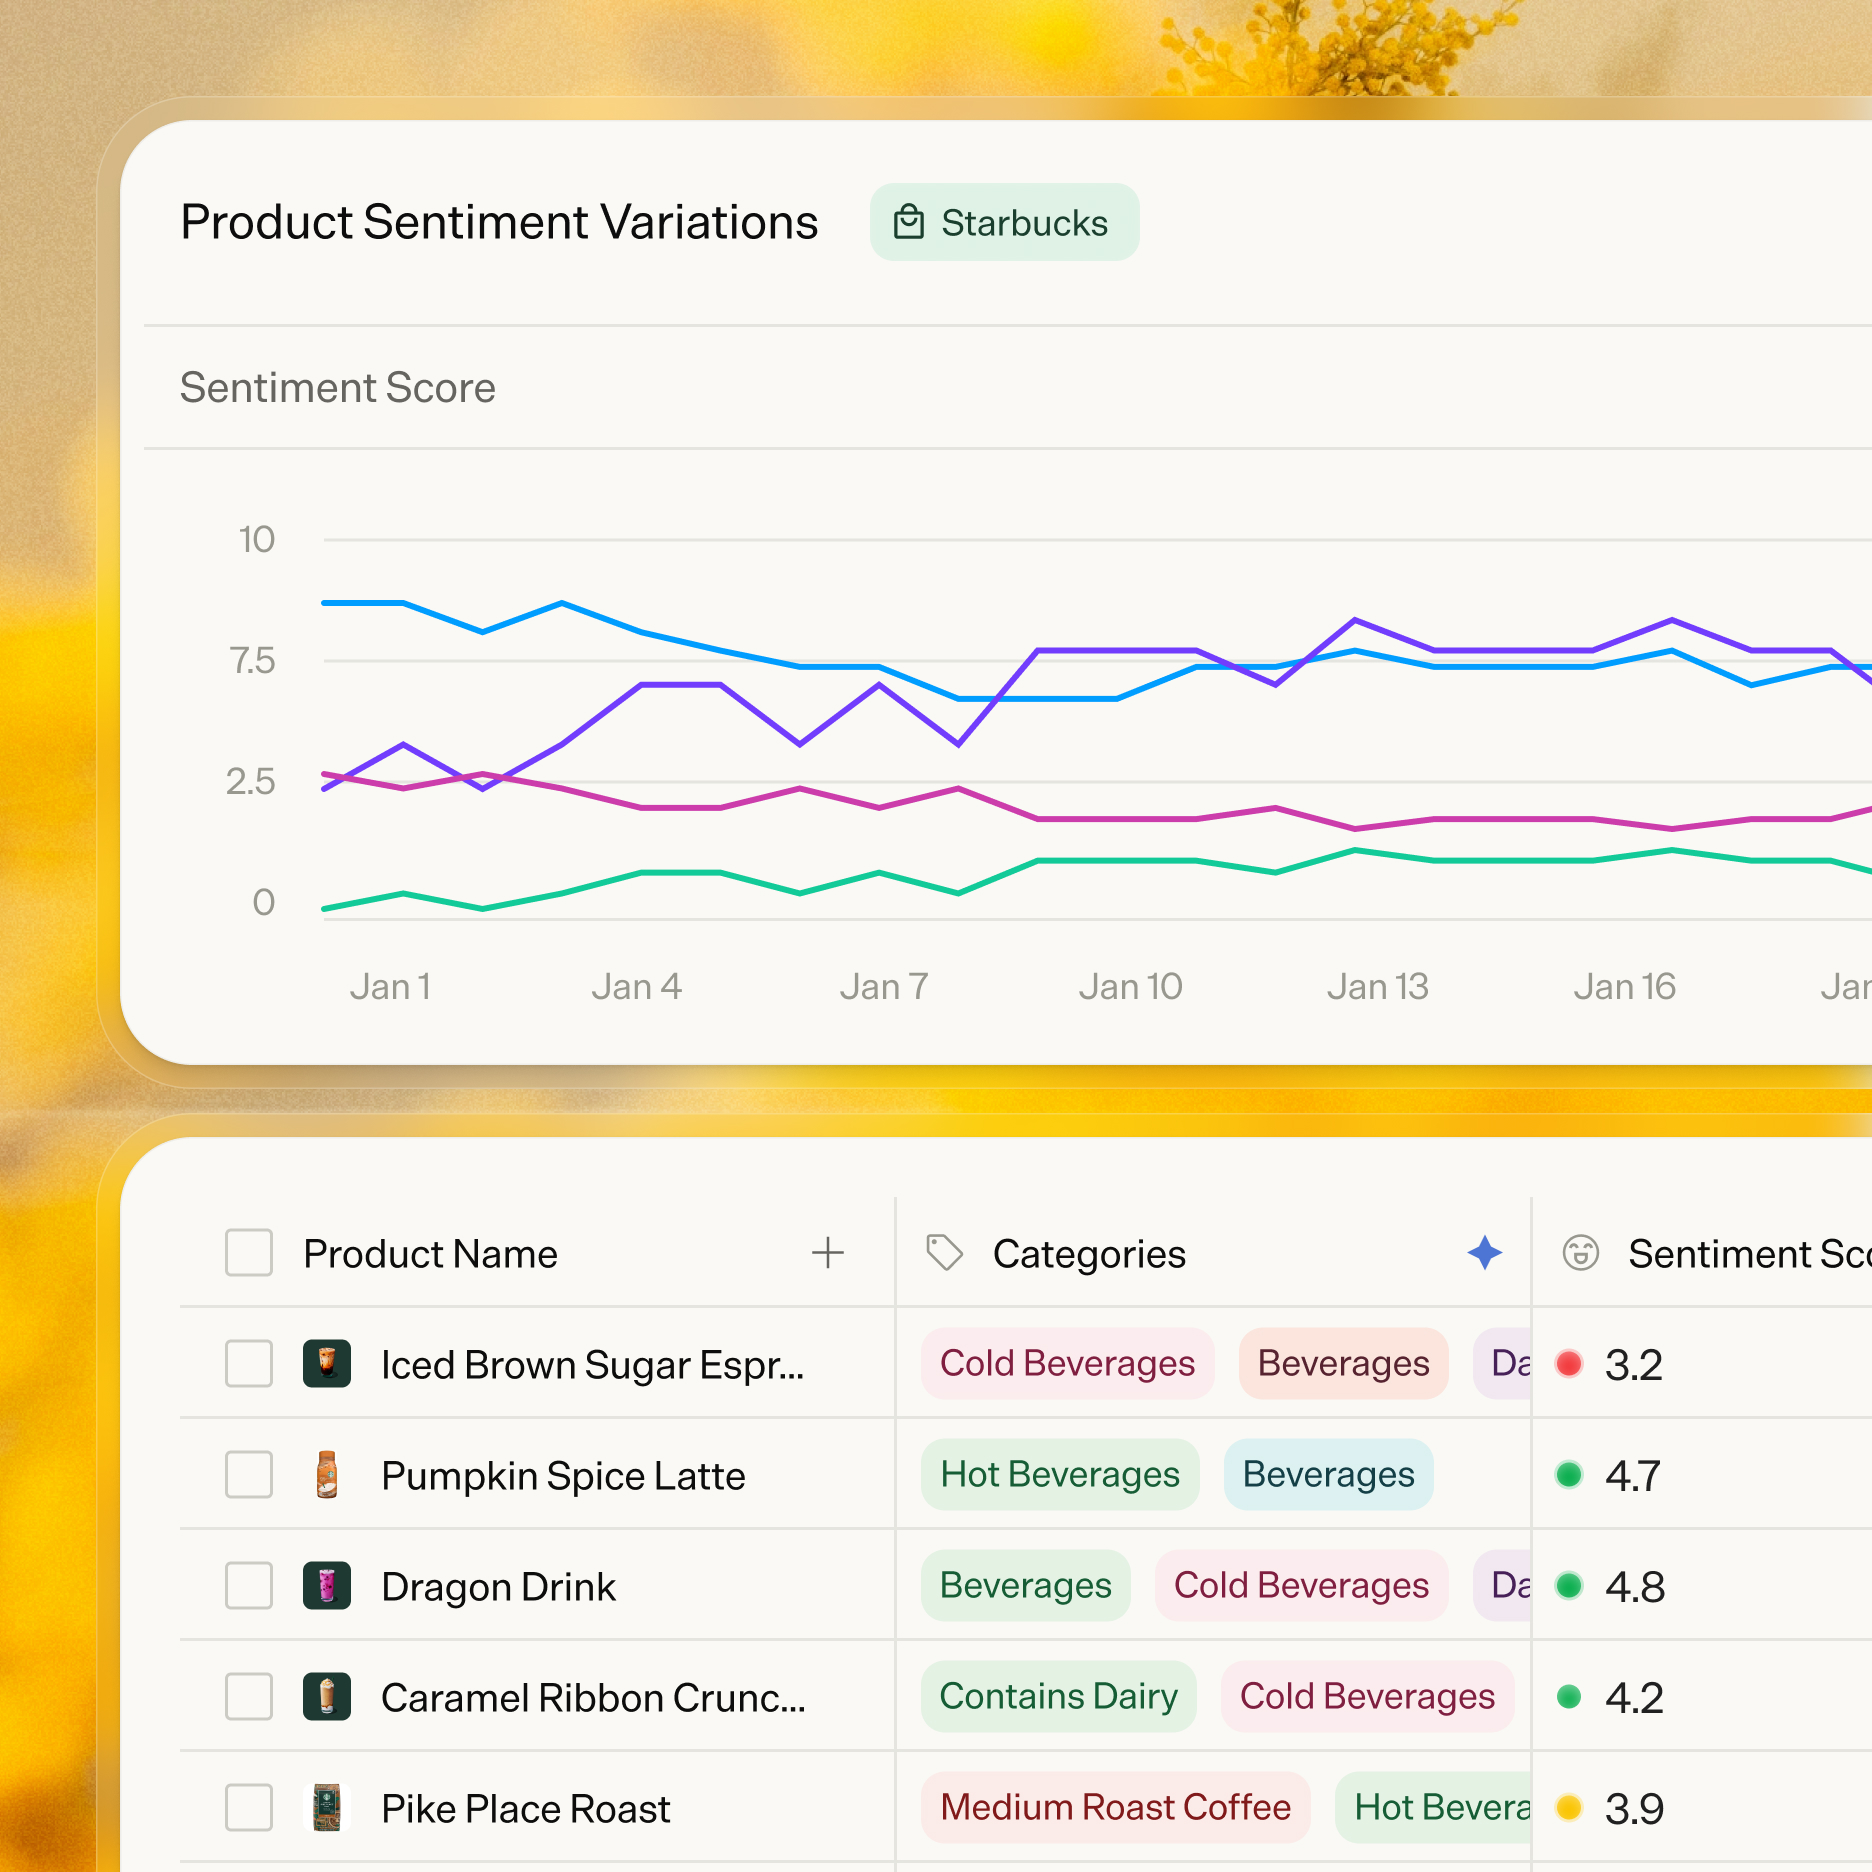Click the magenta line in sentiment chart
This screenshot has width=1872, height=1872.
point(1117,819)
